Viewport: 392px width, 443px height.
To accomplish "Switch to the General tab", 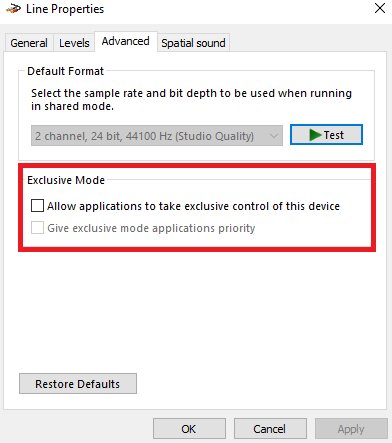I will click(29, 43).
